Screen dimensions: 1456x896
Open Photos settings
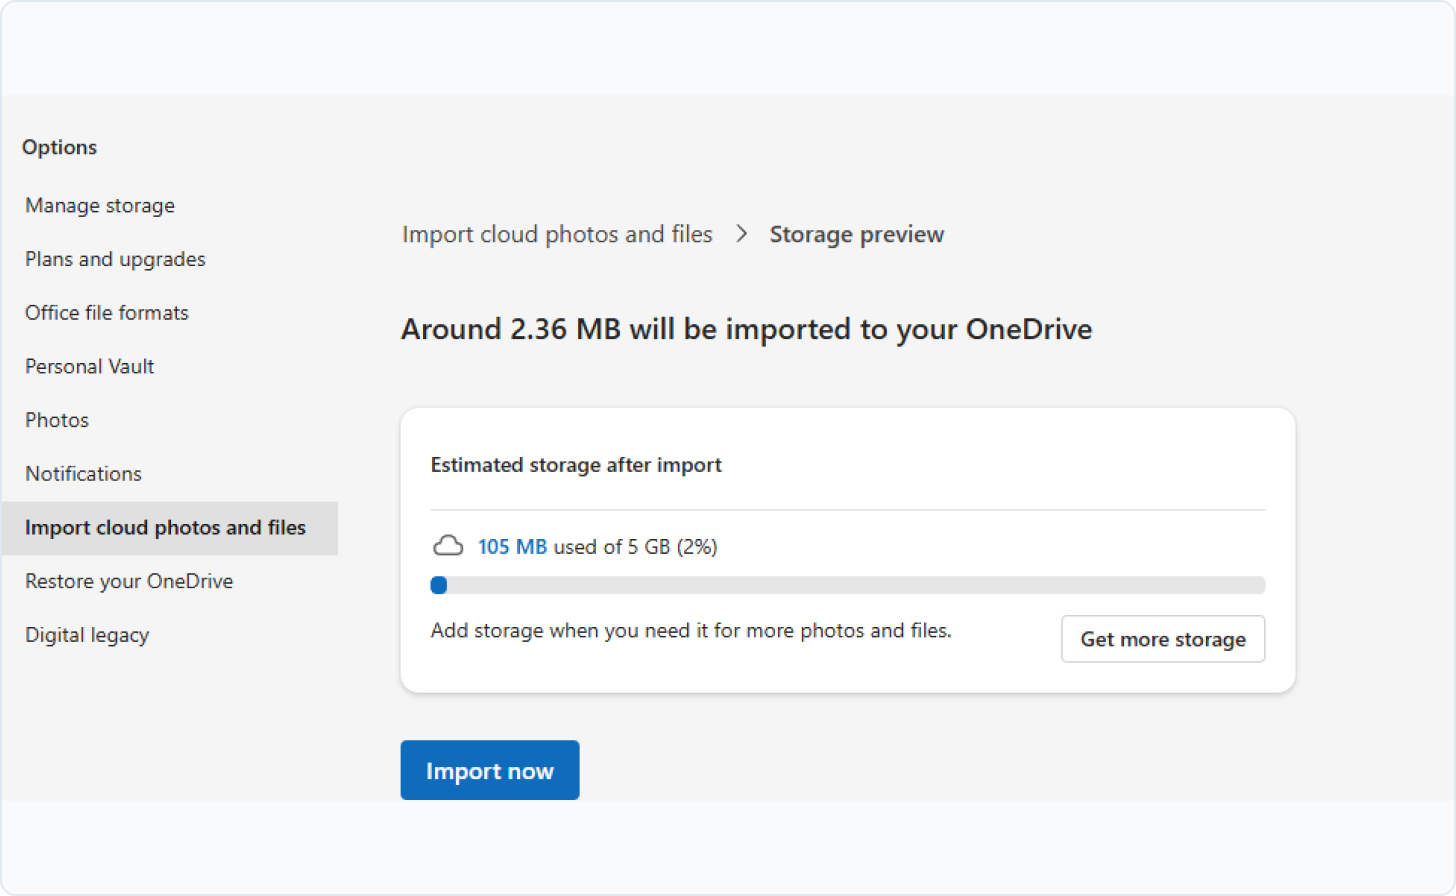point(57,420)
